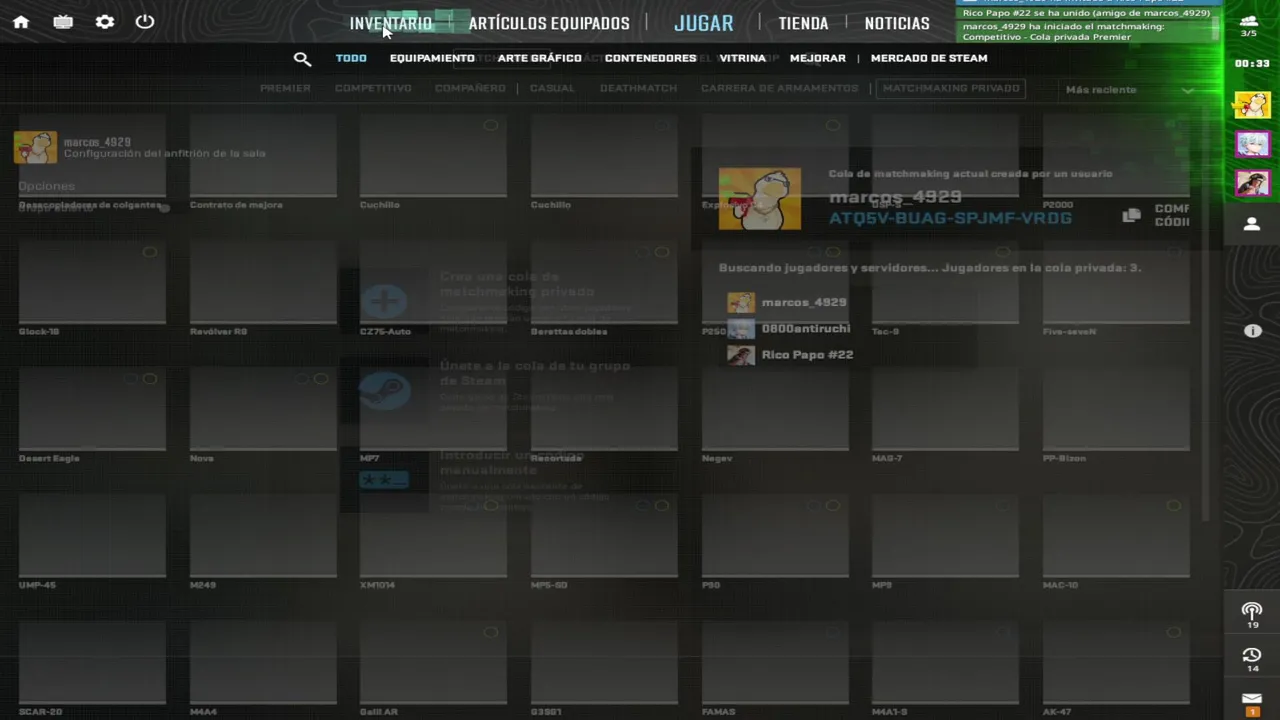
Task: Select 0800antiruchi name in queue list
Action: click(x=806, y=328)
